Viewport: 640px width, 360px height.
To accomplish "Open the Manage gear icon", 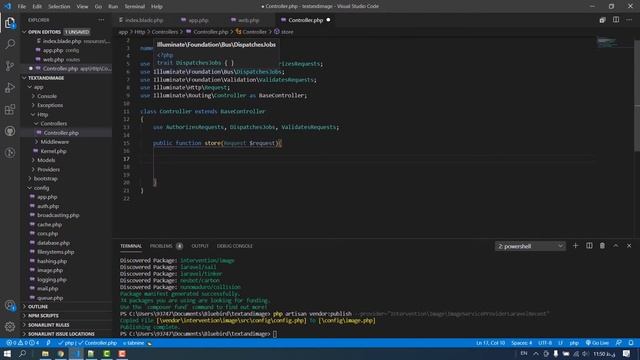I will [10, 326].
